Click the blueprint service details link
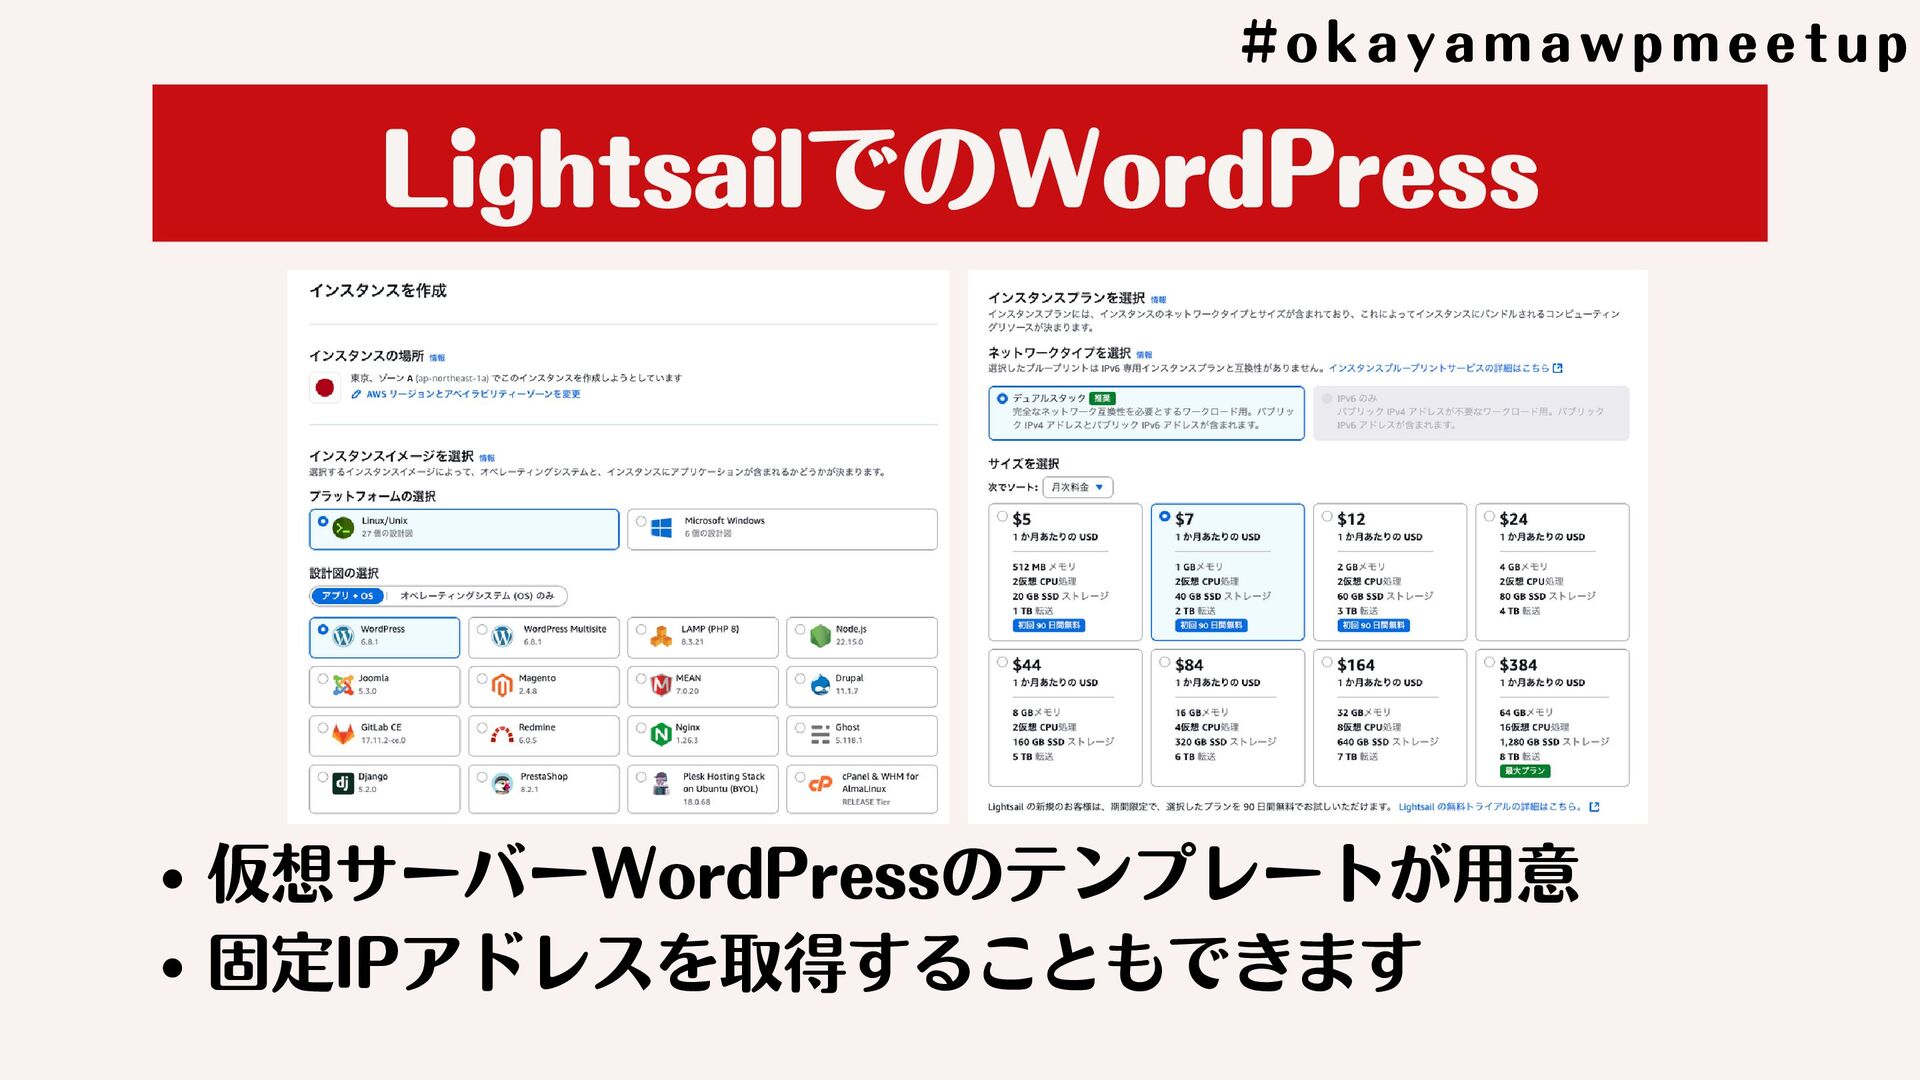The height and width of the screenshot is (1080, 1920). [x=1444, y=368]
